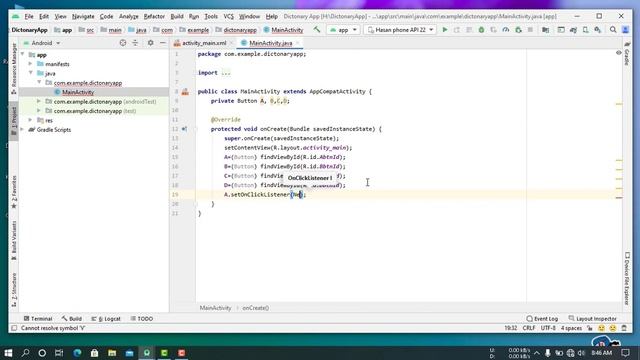The height and width of the screenshot is (360, 640).
Task: Open the VCS menu
Action: 229,16
